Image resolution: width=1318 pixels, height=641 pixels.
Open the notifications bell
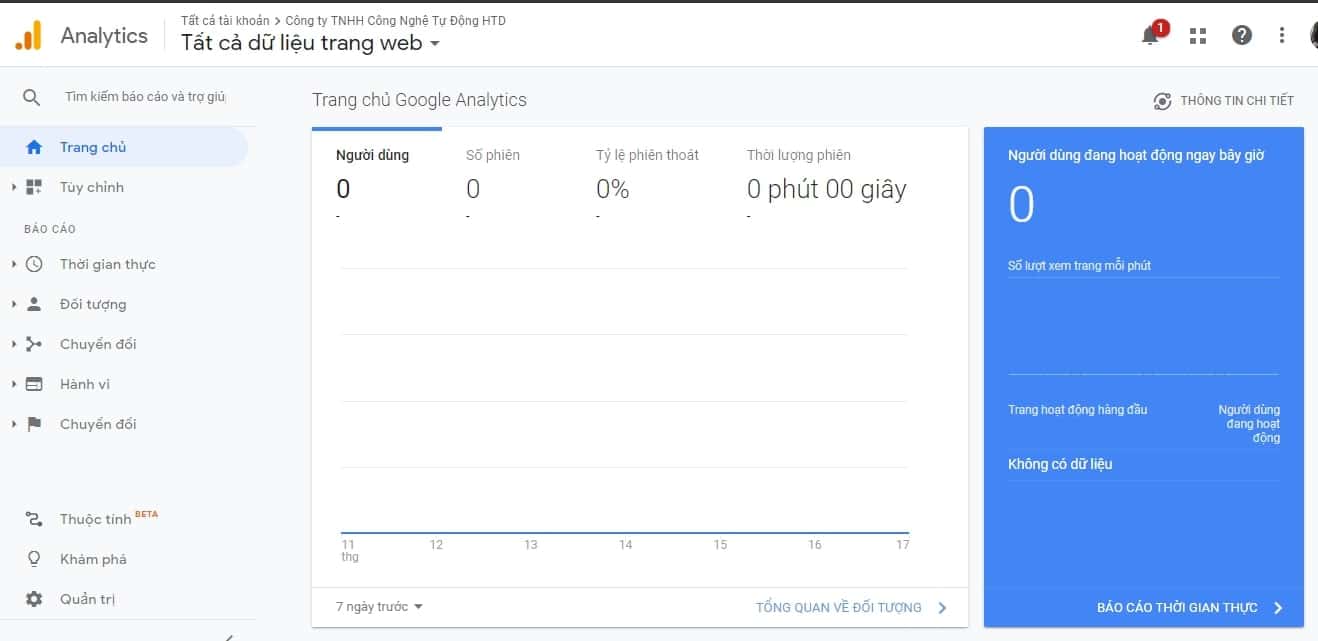1150,34
